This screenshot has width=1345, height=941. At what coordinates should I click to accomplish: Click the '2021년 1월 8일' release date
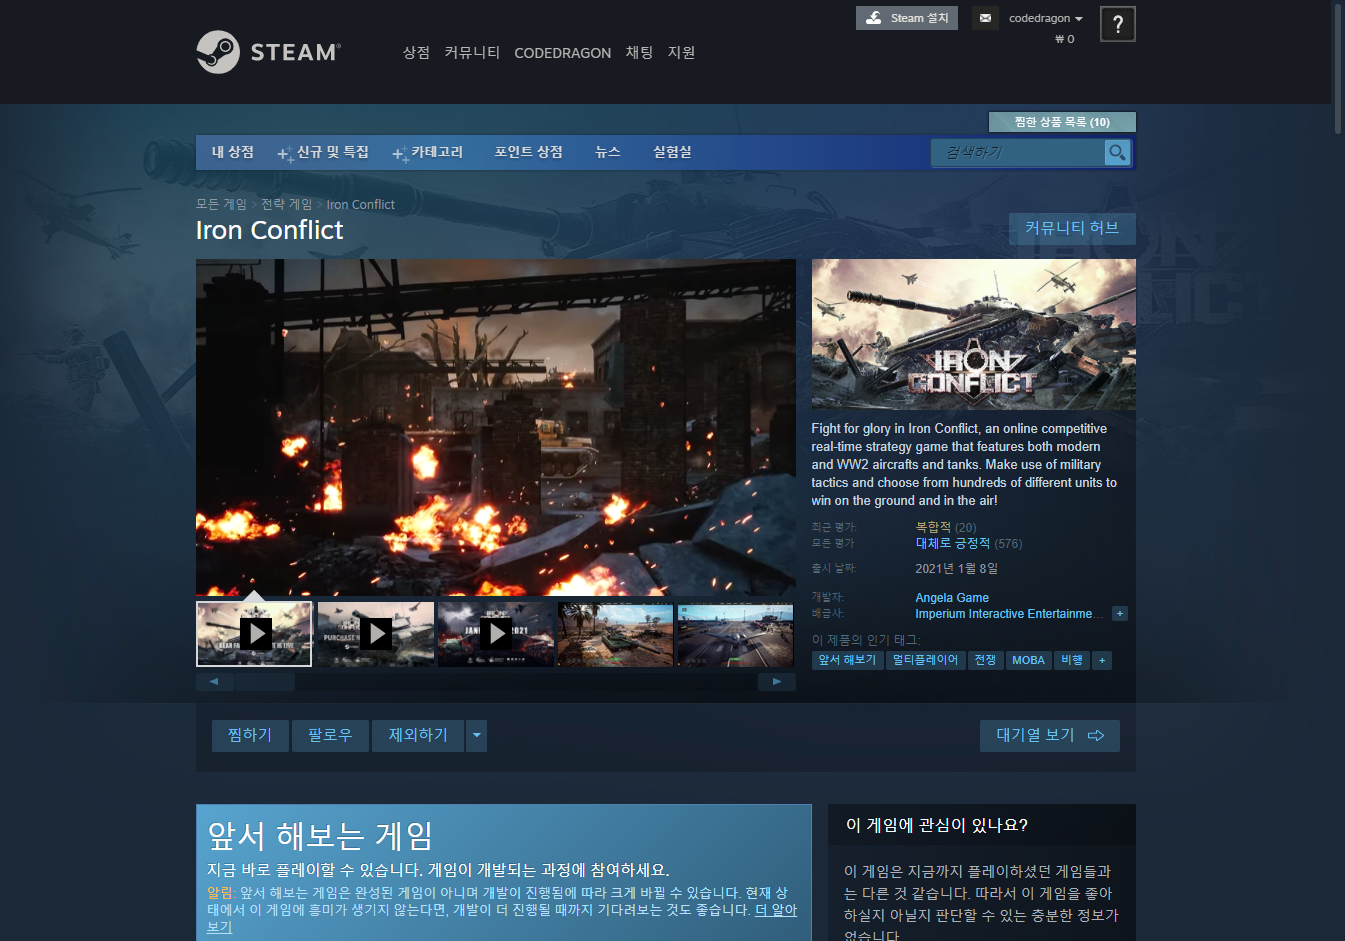point(957,568)
